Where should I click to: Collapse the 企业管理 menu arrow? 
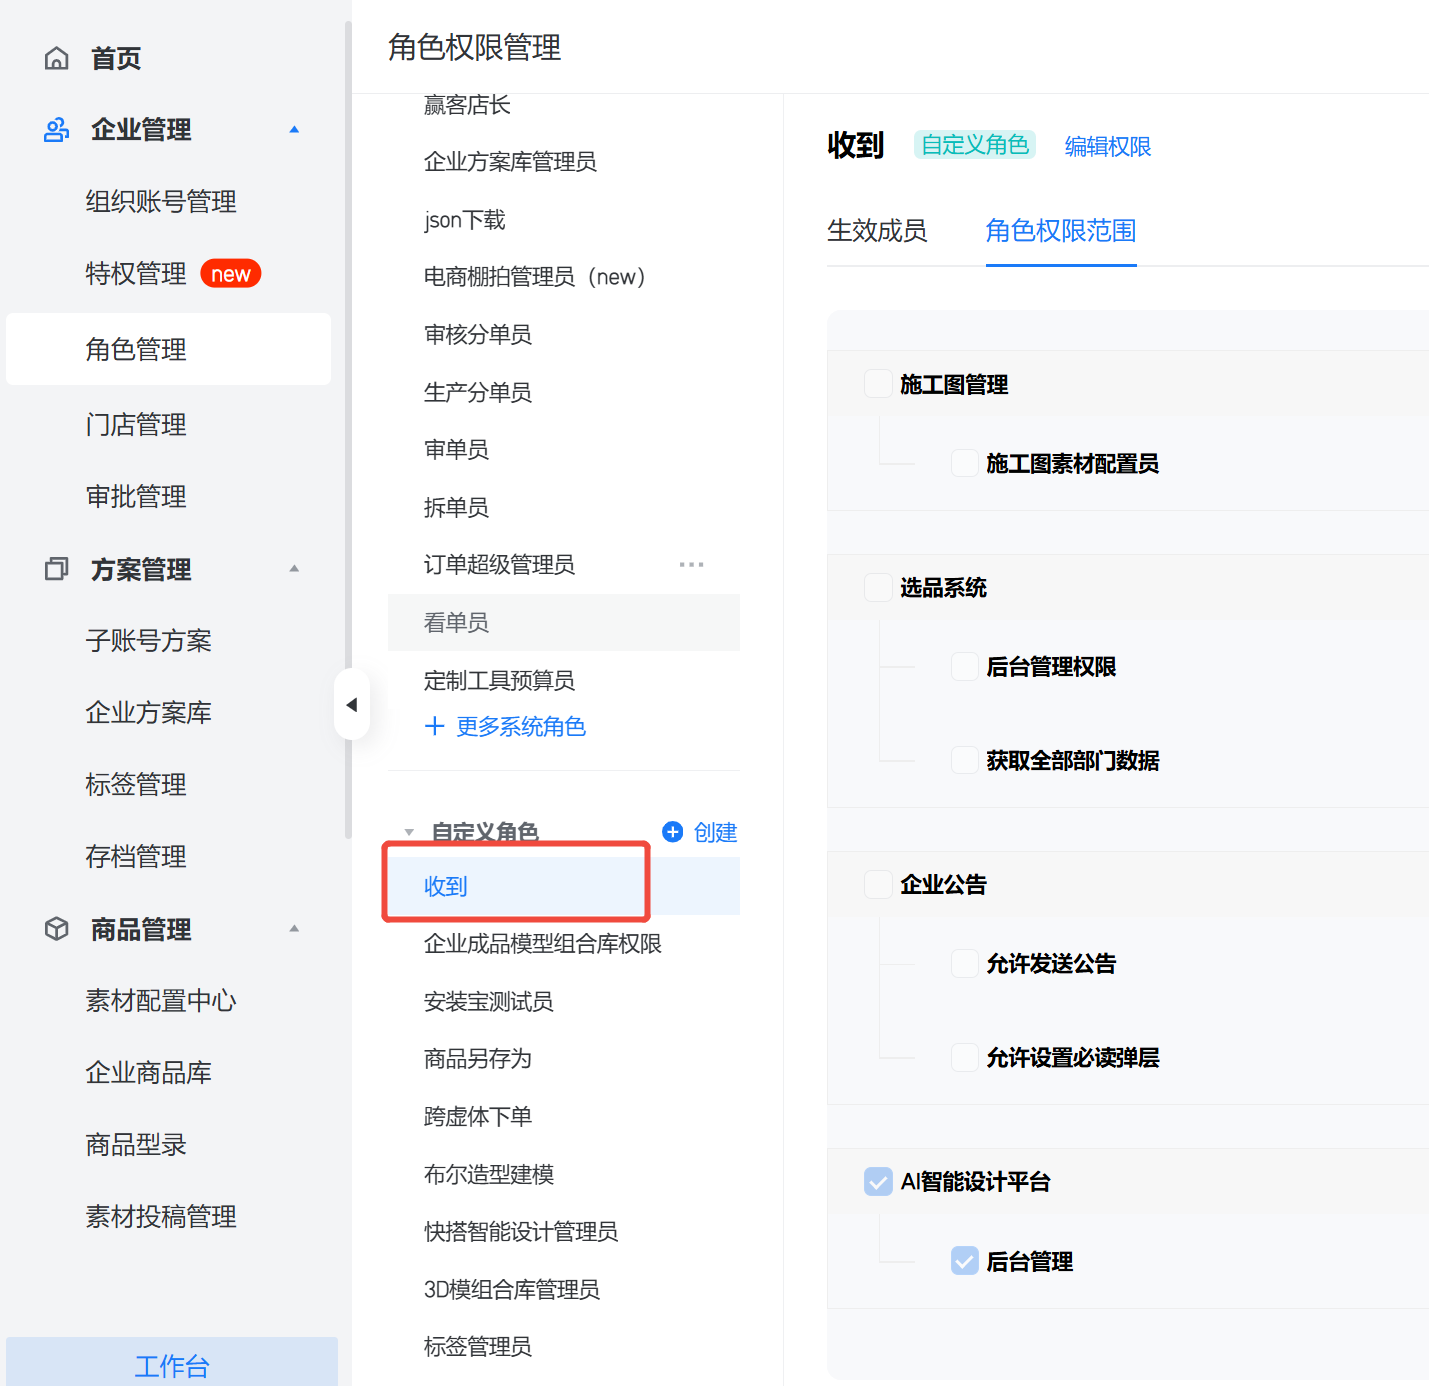click(294, 130)
